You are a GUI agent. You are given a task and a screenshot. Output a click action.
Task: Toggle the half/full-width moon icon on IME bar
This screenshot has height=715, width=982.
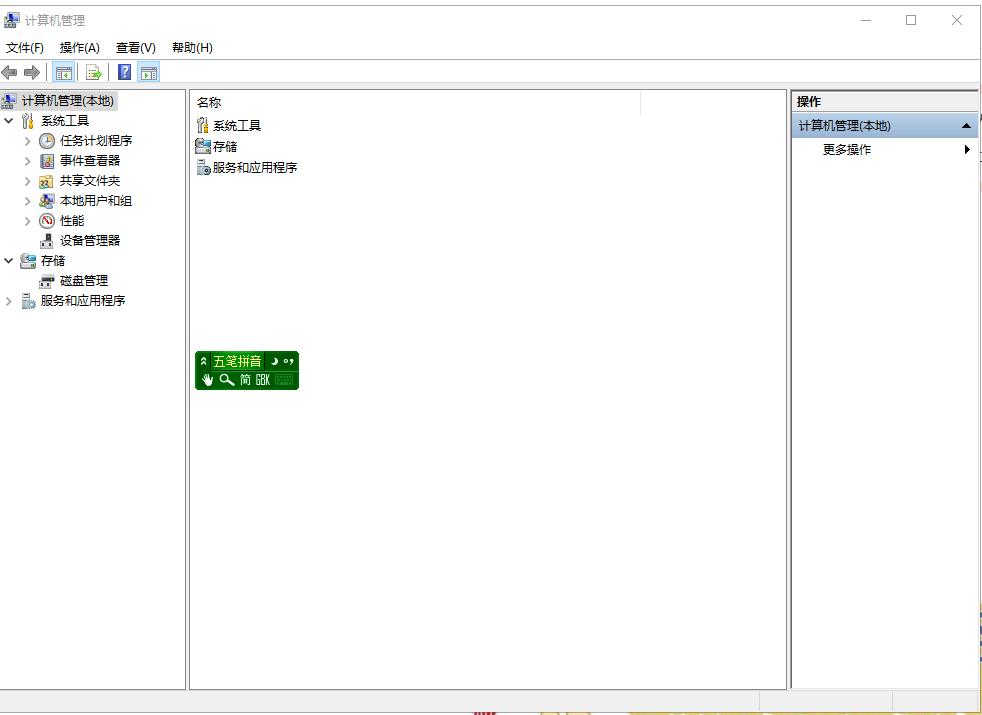[x=274, y=361]
